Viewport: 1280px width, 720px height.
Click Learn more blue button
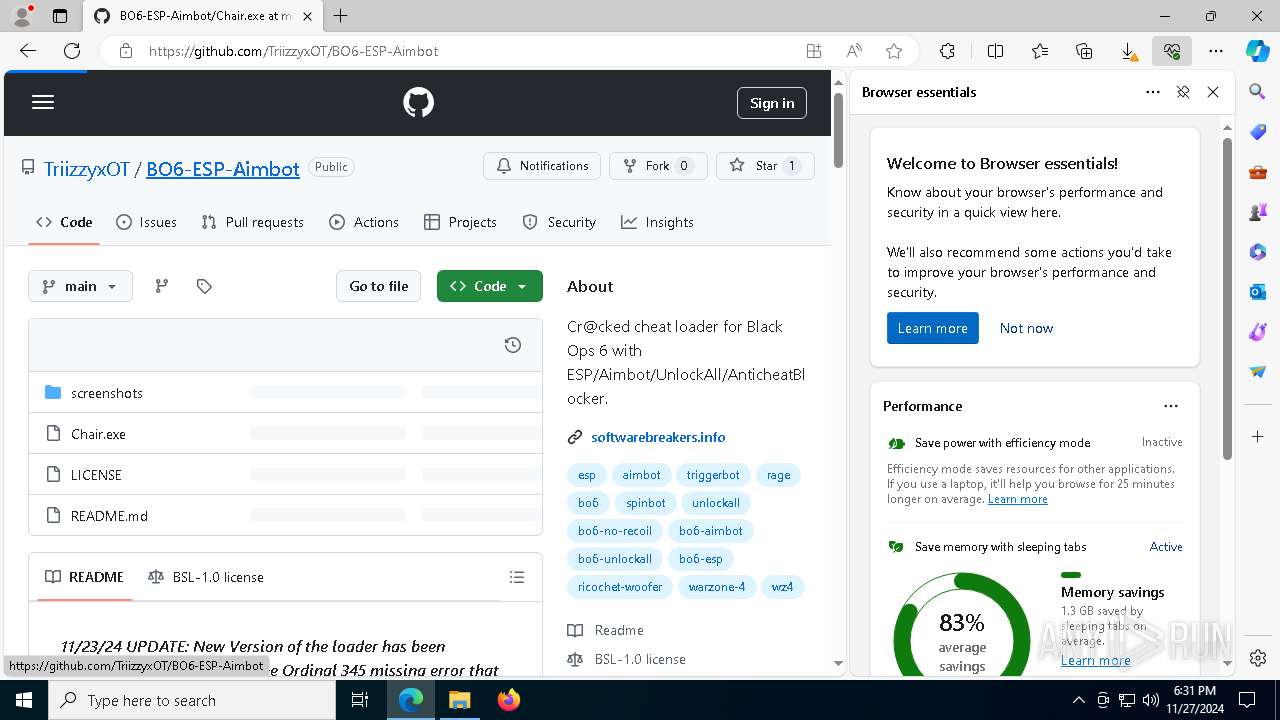coord(932,328)
